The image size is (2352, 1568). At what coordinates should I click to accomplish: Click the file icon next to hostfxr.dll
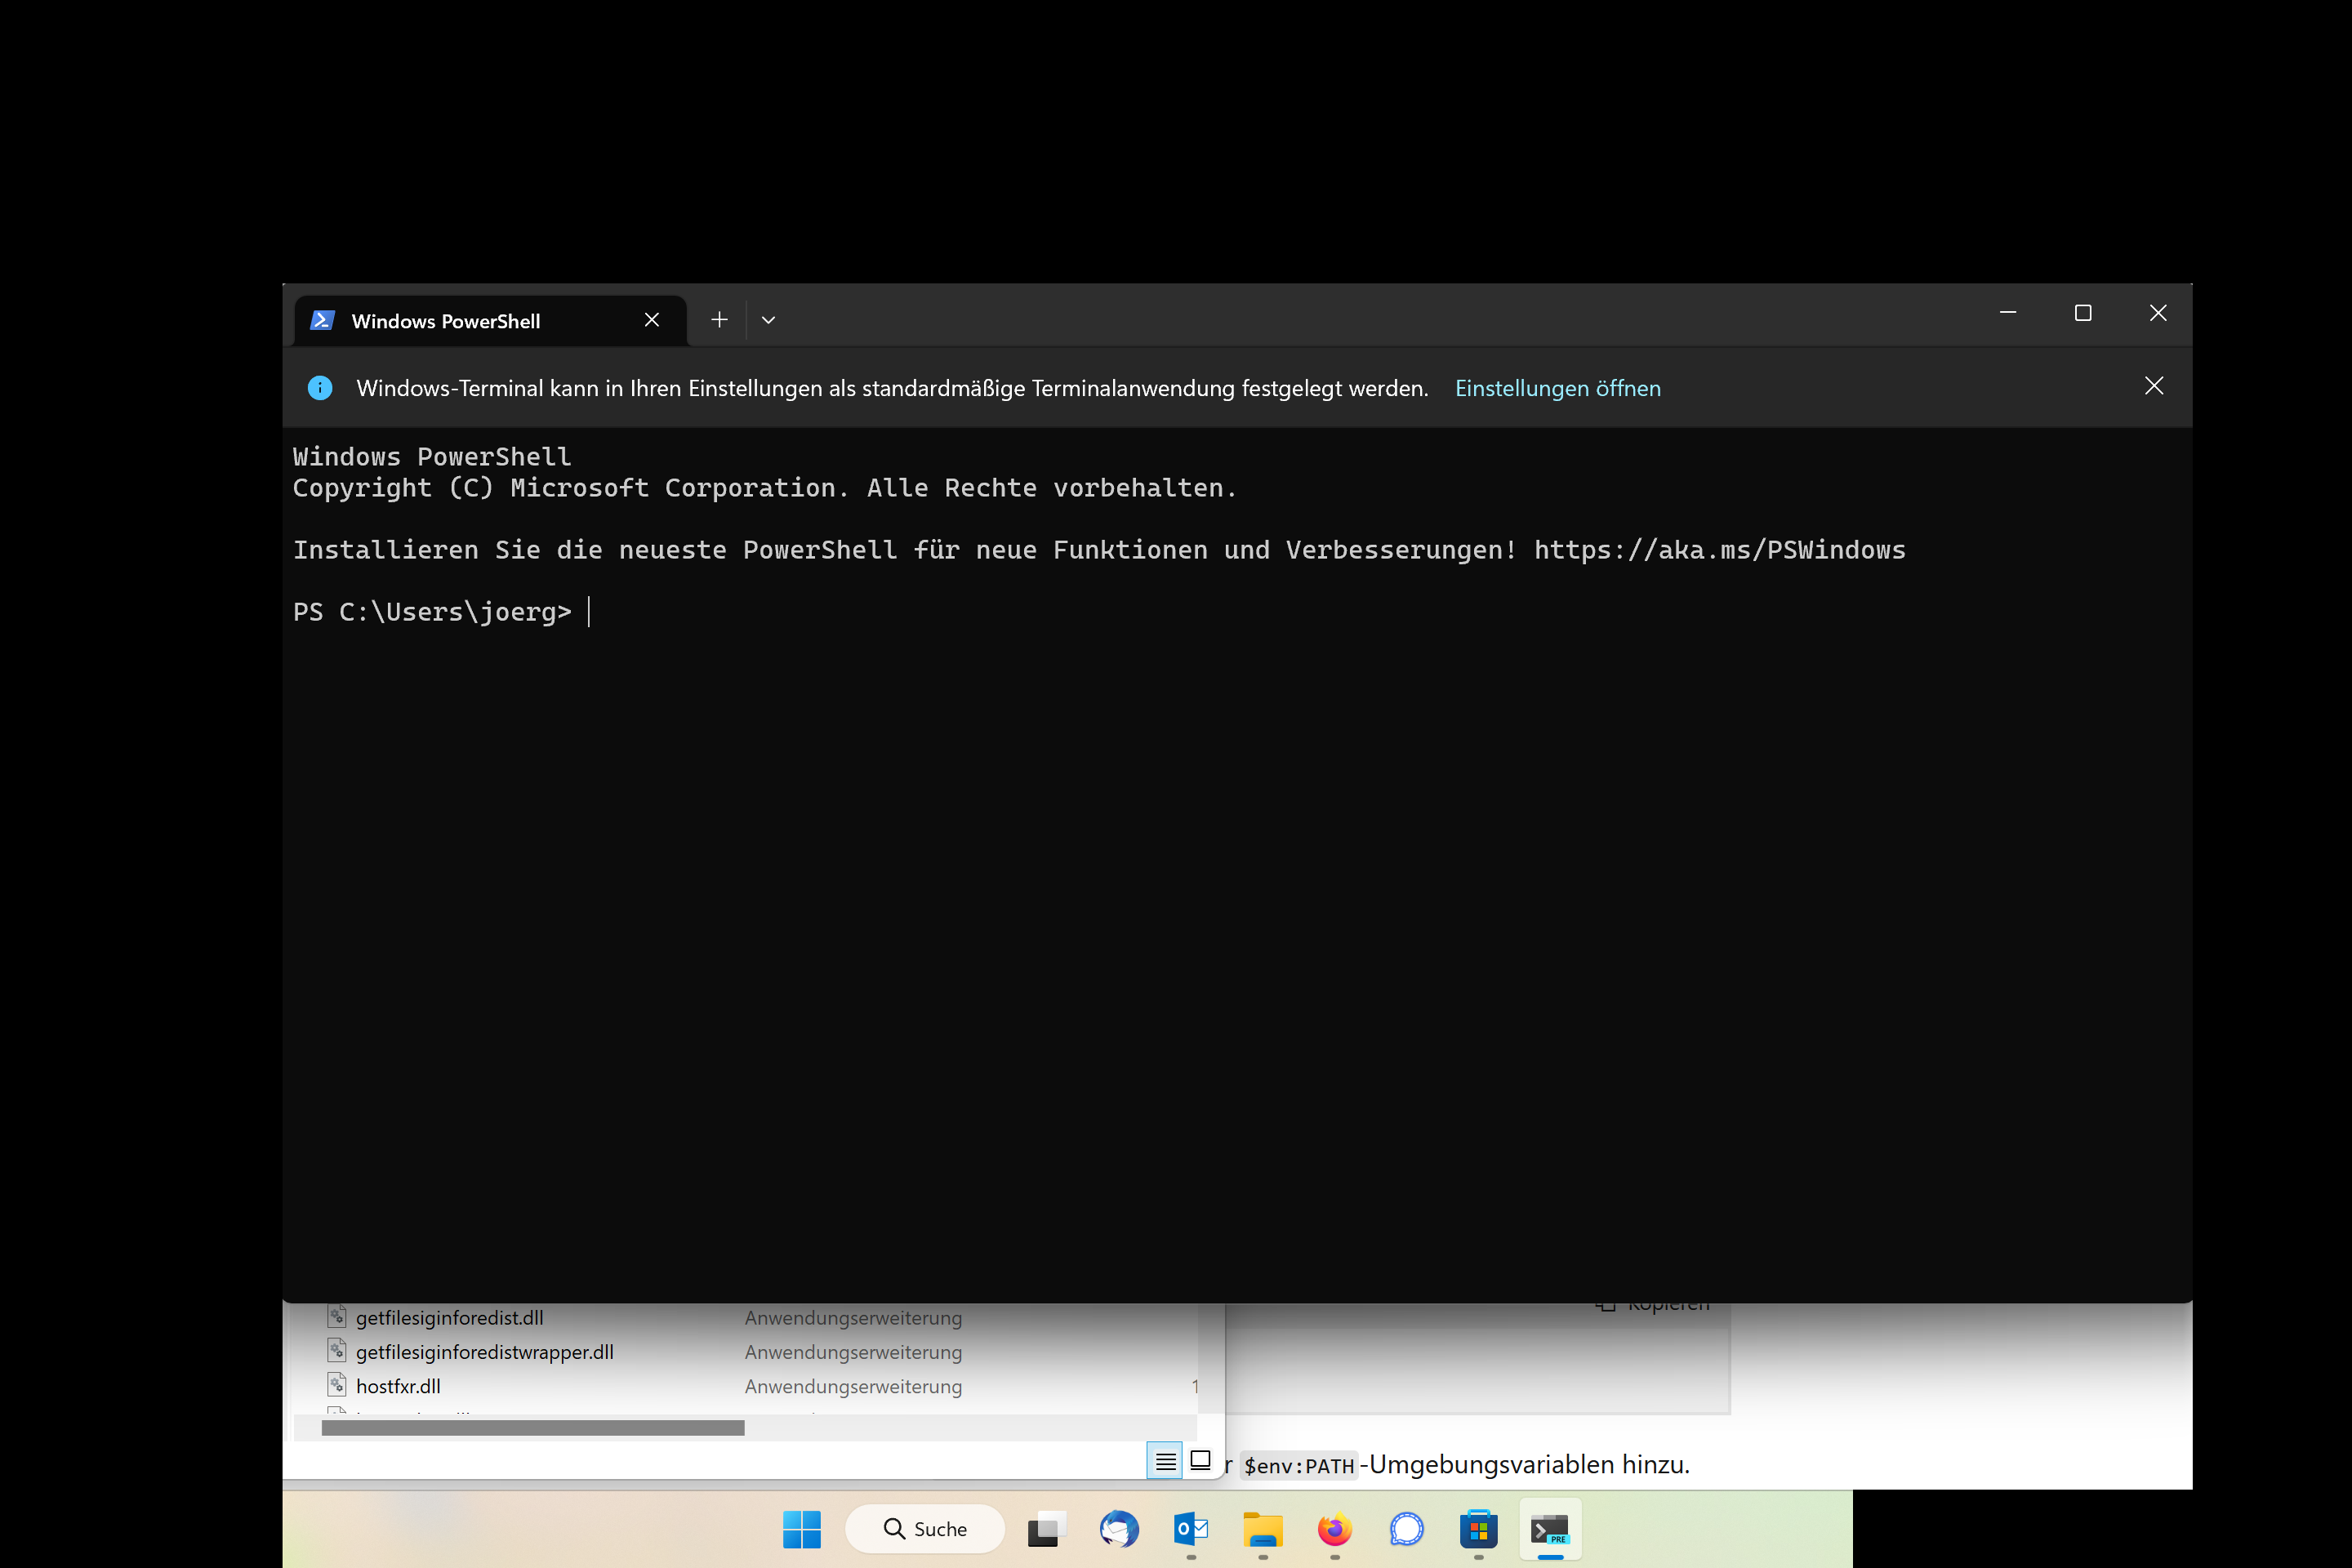[x=337, y=1385]
